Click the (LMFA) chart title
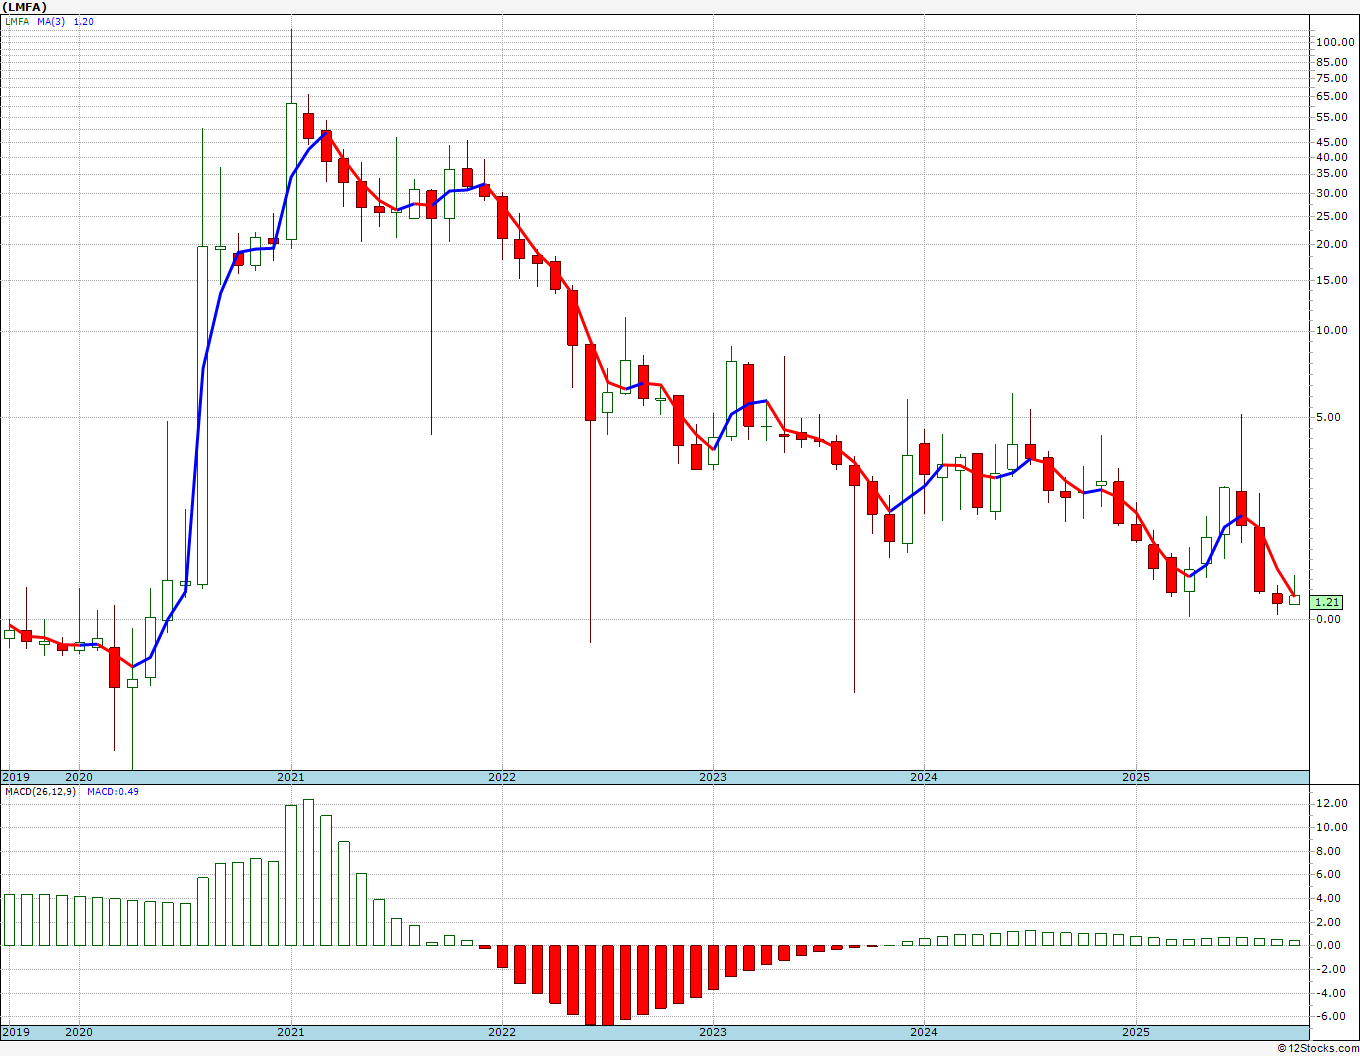This screenshot has width=1360, height=1056. (25, 7)
